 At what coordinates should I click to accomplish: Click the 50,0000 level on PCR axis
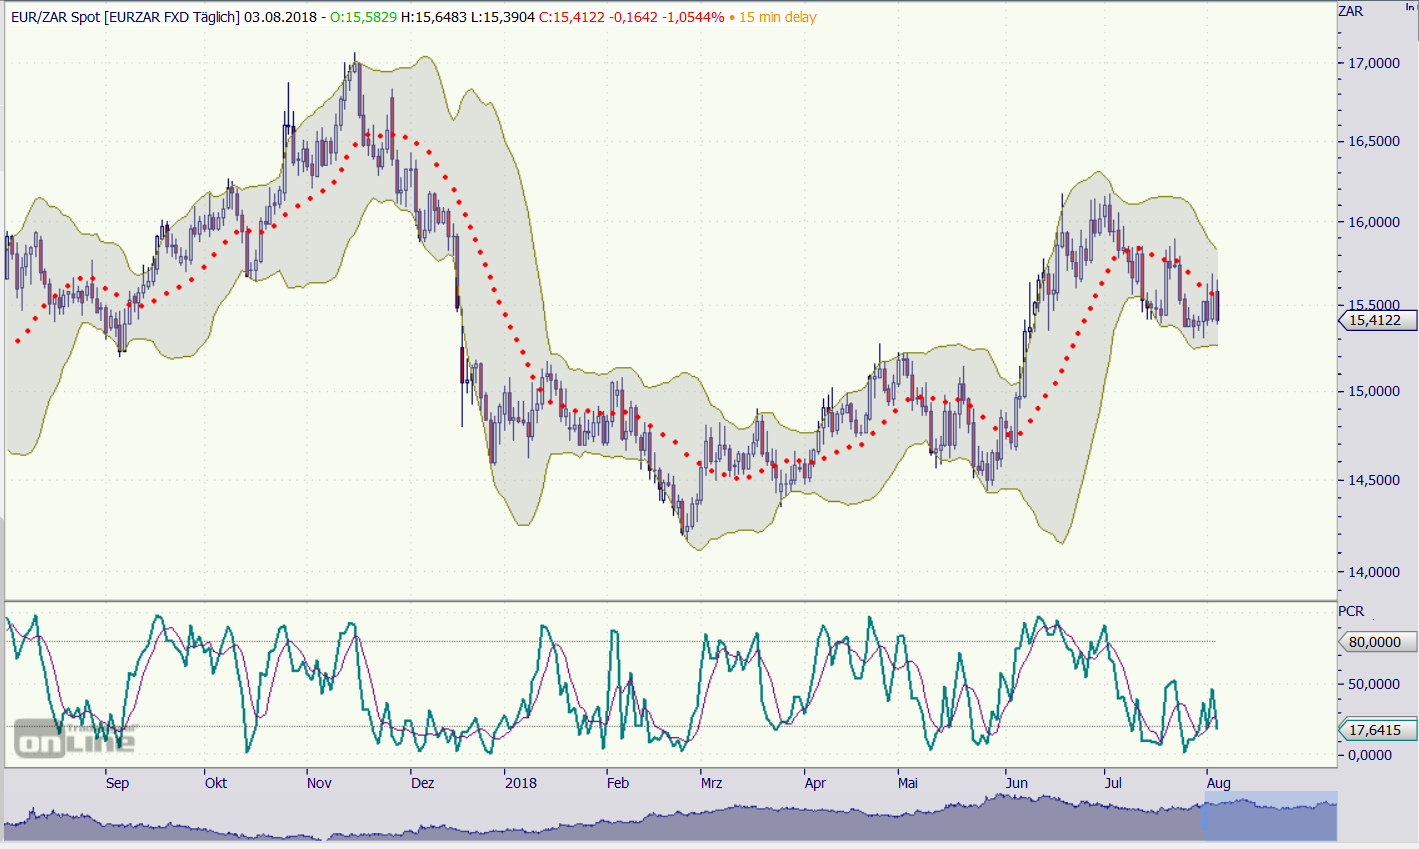(1374, 684)
